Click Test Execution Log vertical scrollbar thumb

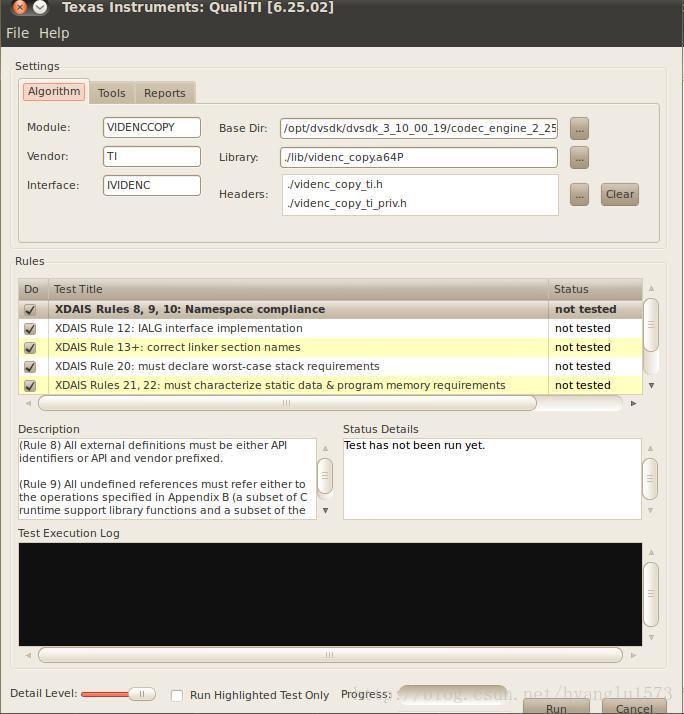click(x=651, y=594)
